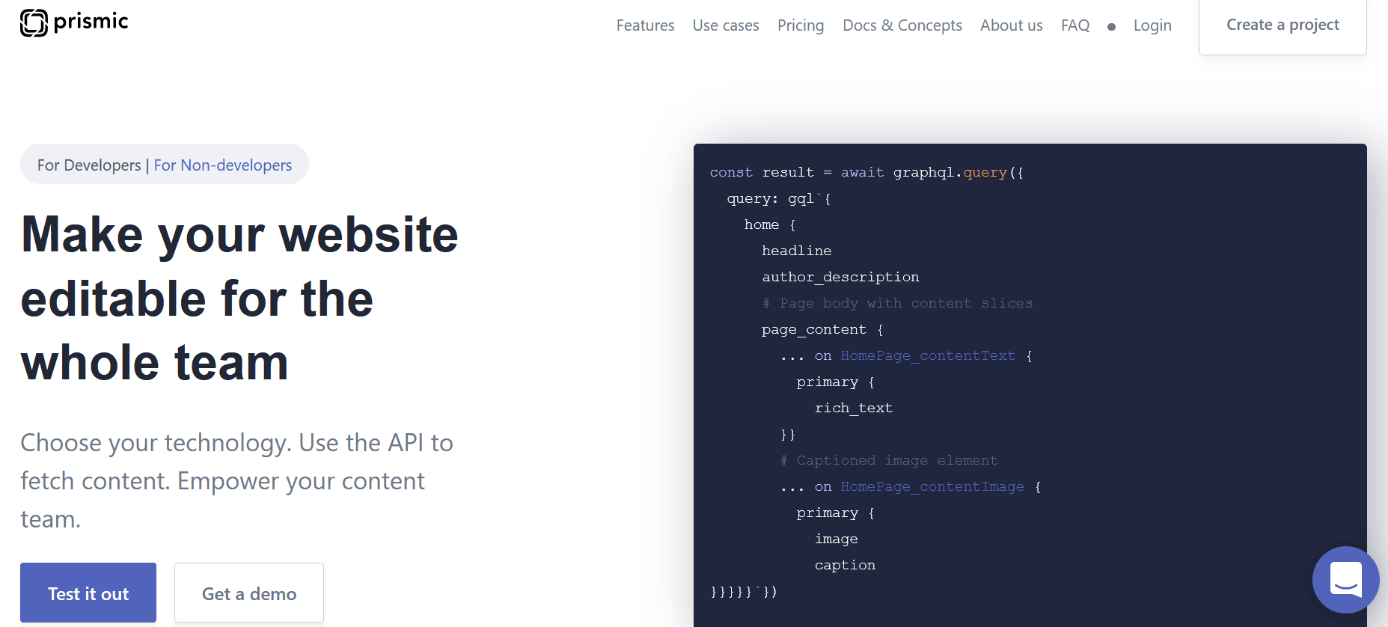Click the Prismic logo icon
The height and width of the screenshot is (627, 1388).
click(x=34, y=23)
